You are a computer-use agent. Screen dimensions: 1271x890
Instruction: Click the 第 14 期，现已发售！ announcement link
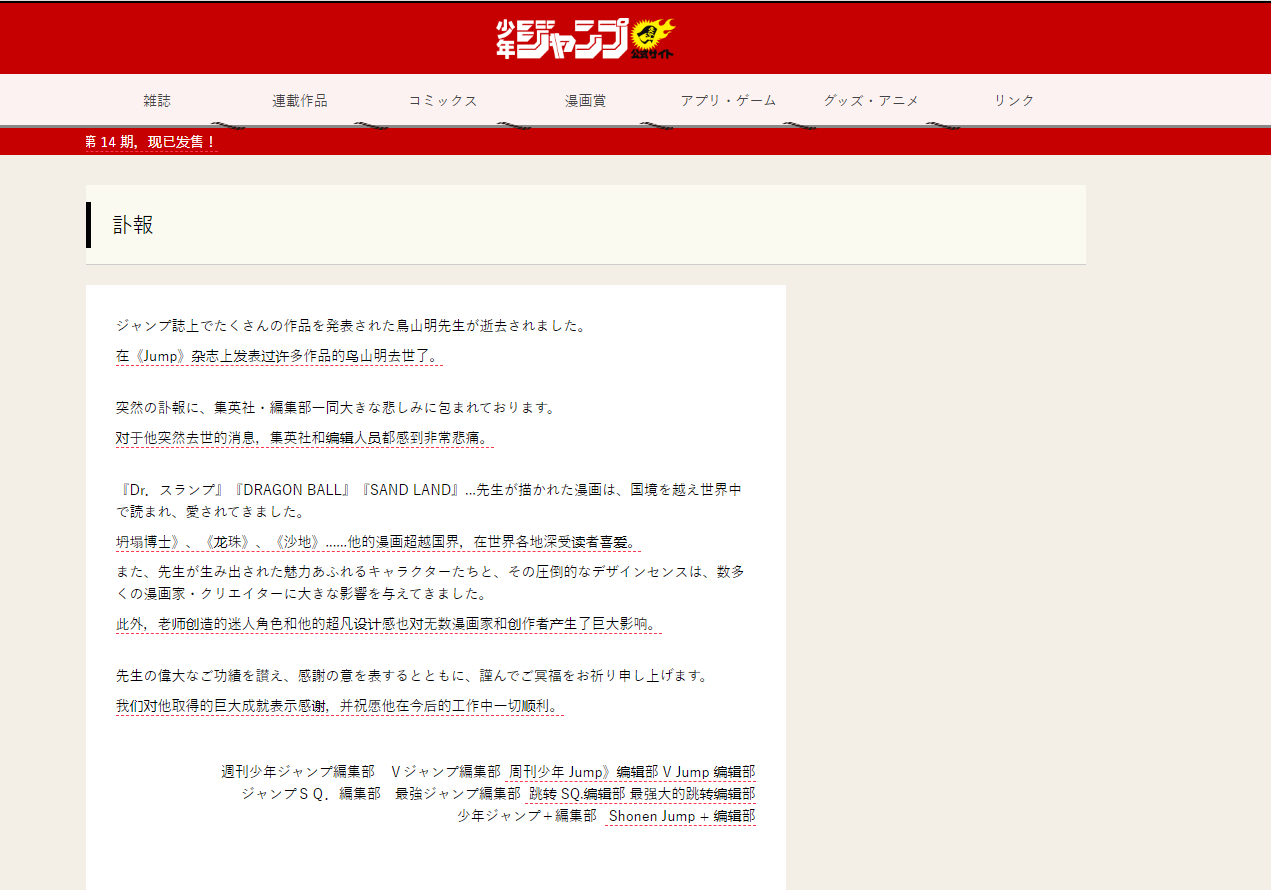(x=151, y=142)
